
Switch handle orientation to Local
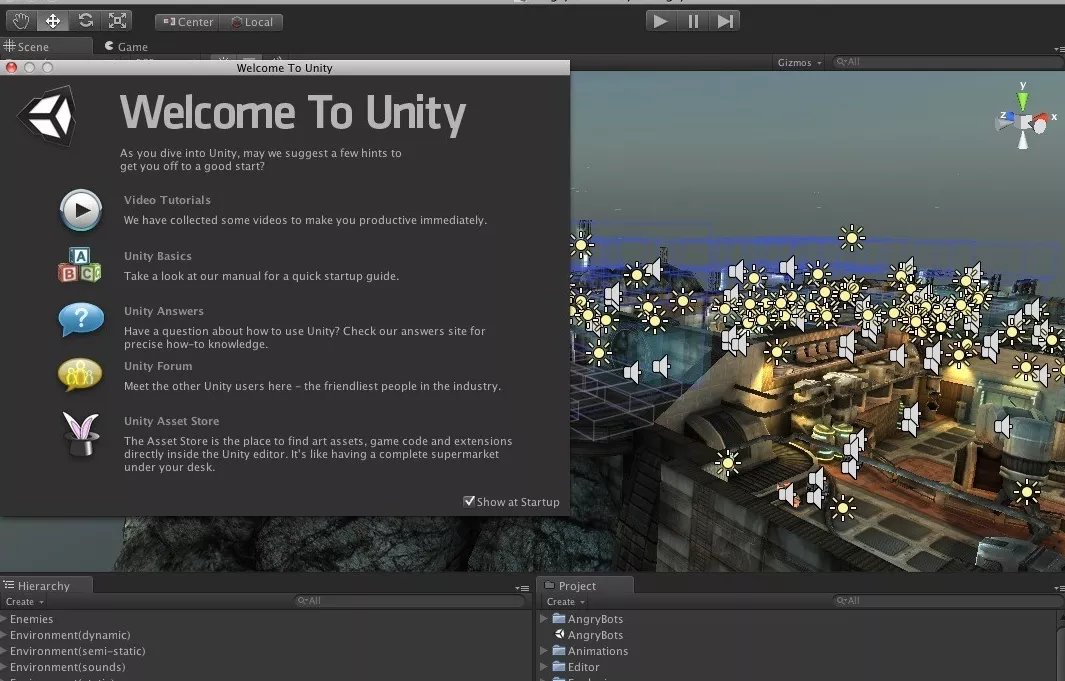coord(251,21)
